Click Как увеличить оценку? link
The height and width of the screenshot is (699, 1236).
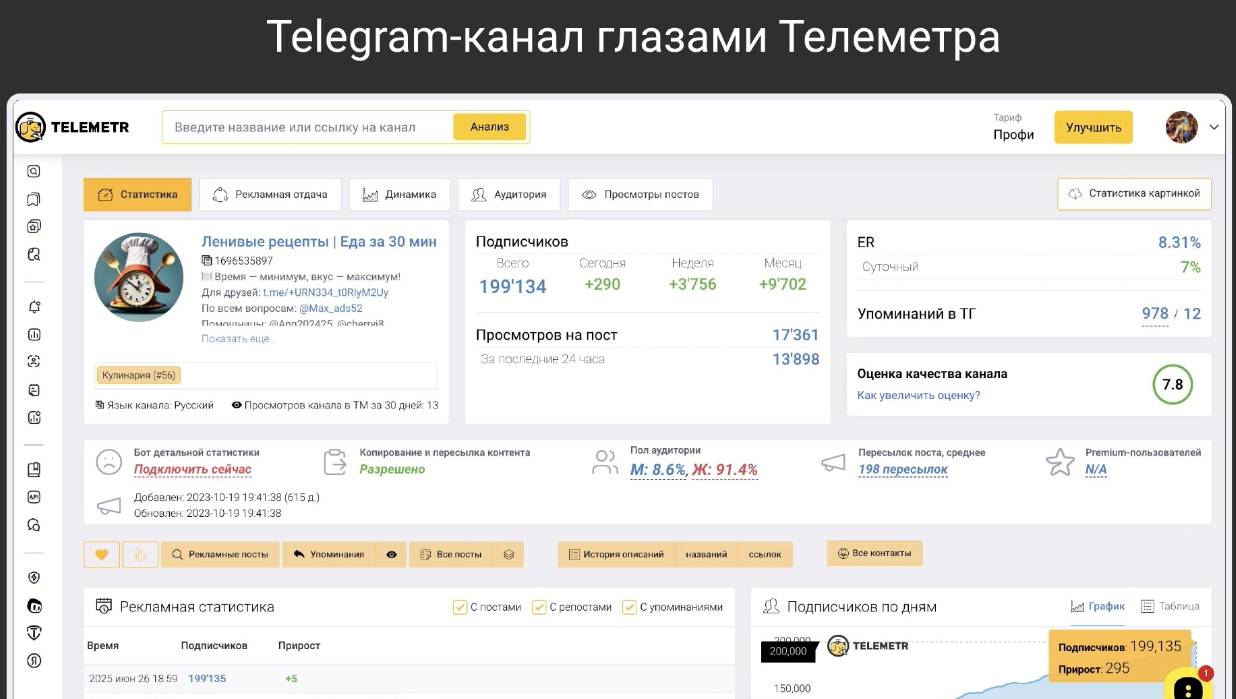pyautogui.click(x=918, y=395)
